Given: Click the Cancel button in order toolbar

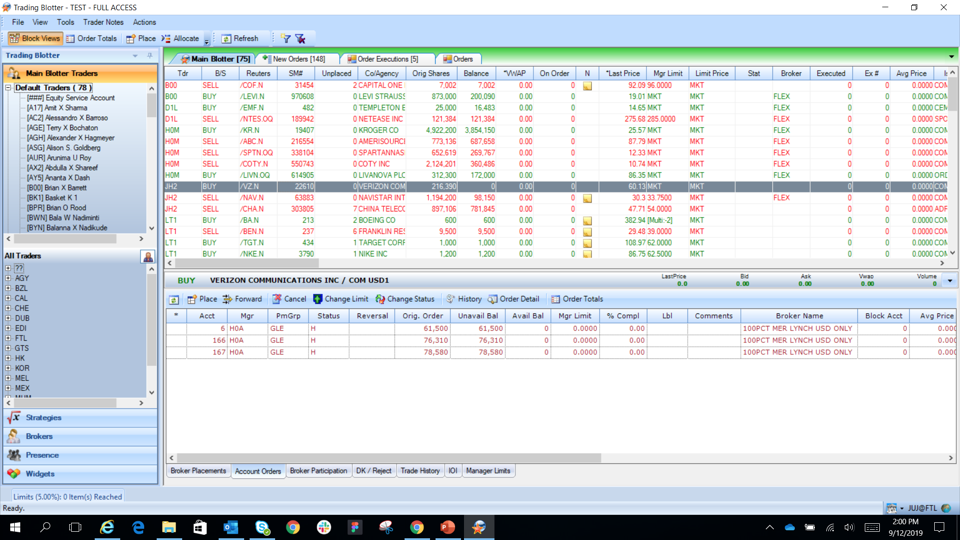Looking at the screenshot, I should [289, 299].
